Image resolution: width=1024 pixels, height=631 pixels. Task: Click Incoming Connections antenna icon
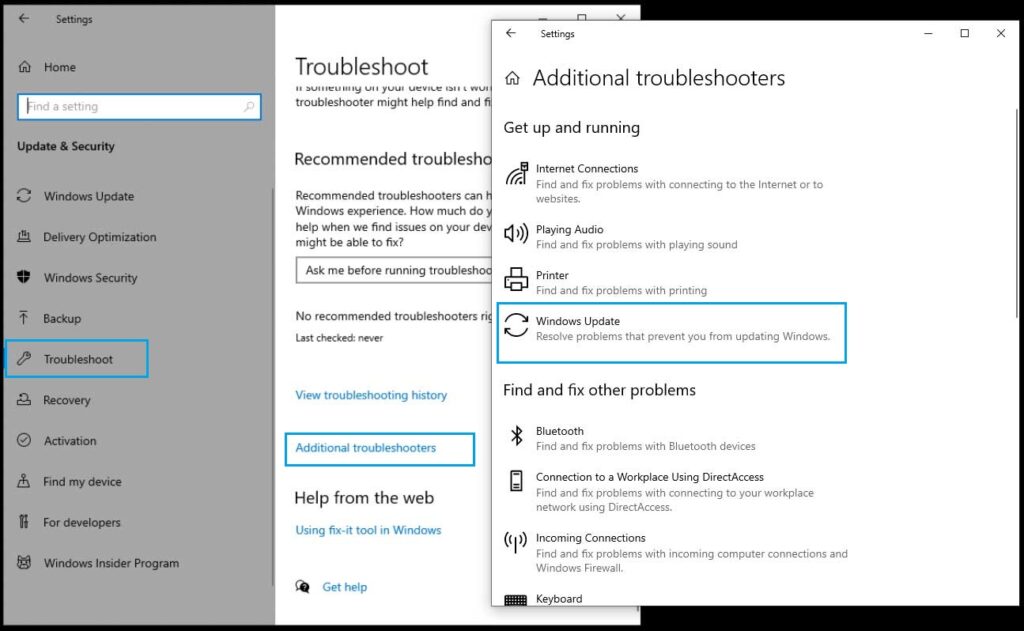tap(515, 542)
